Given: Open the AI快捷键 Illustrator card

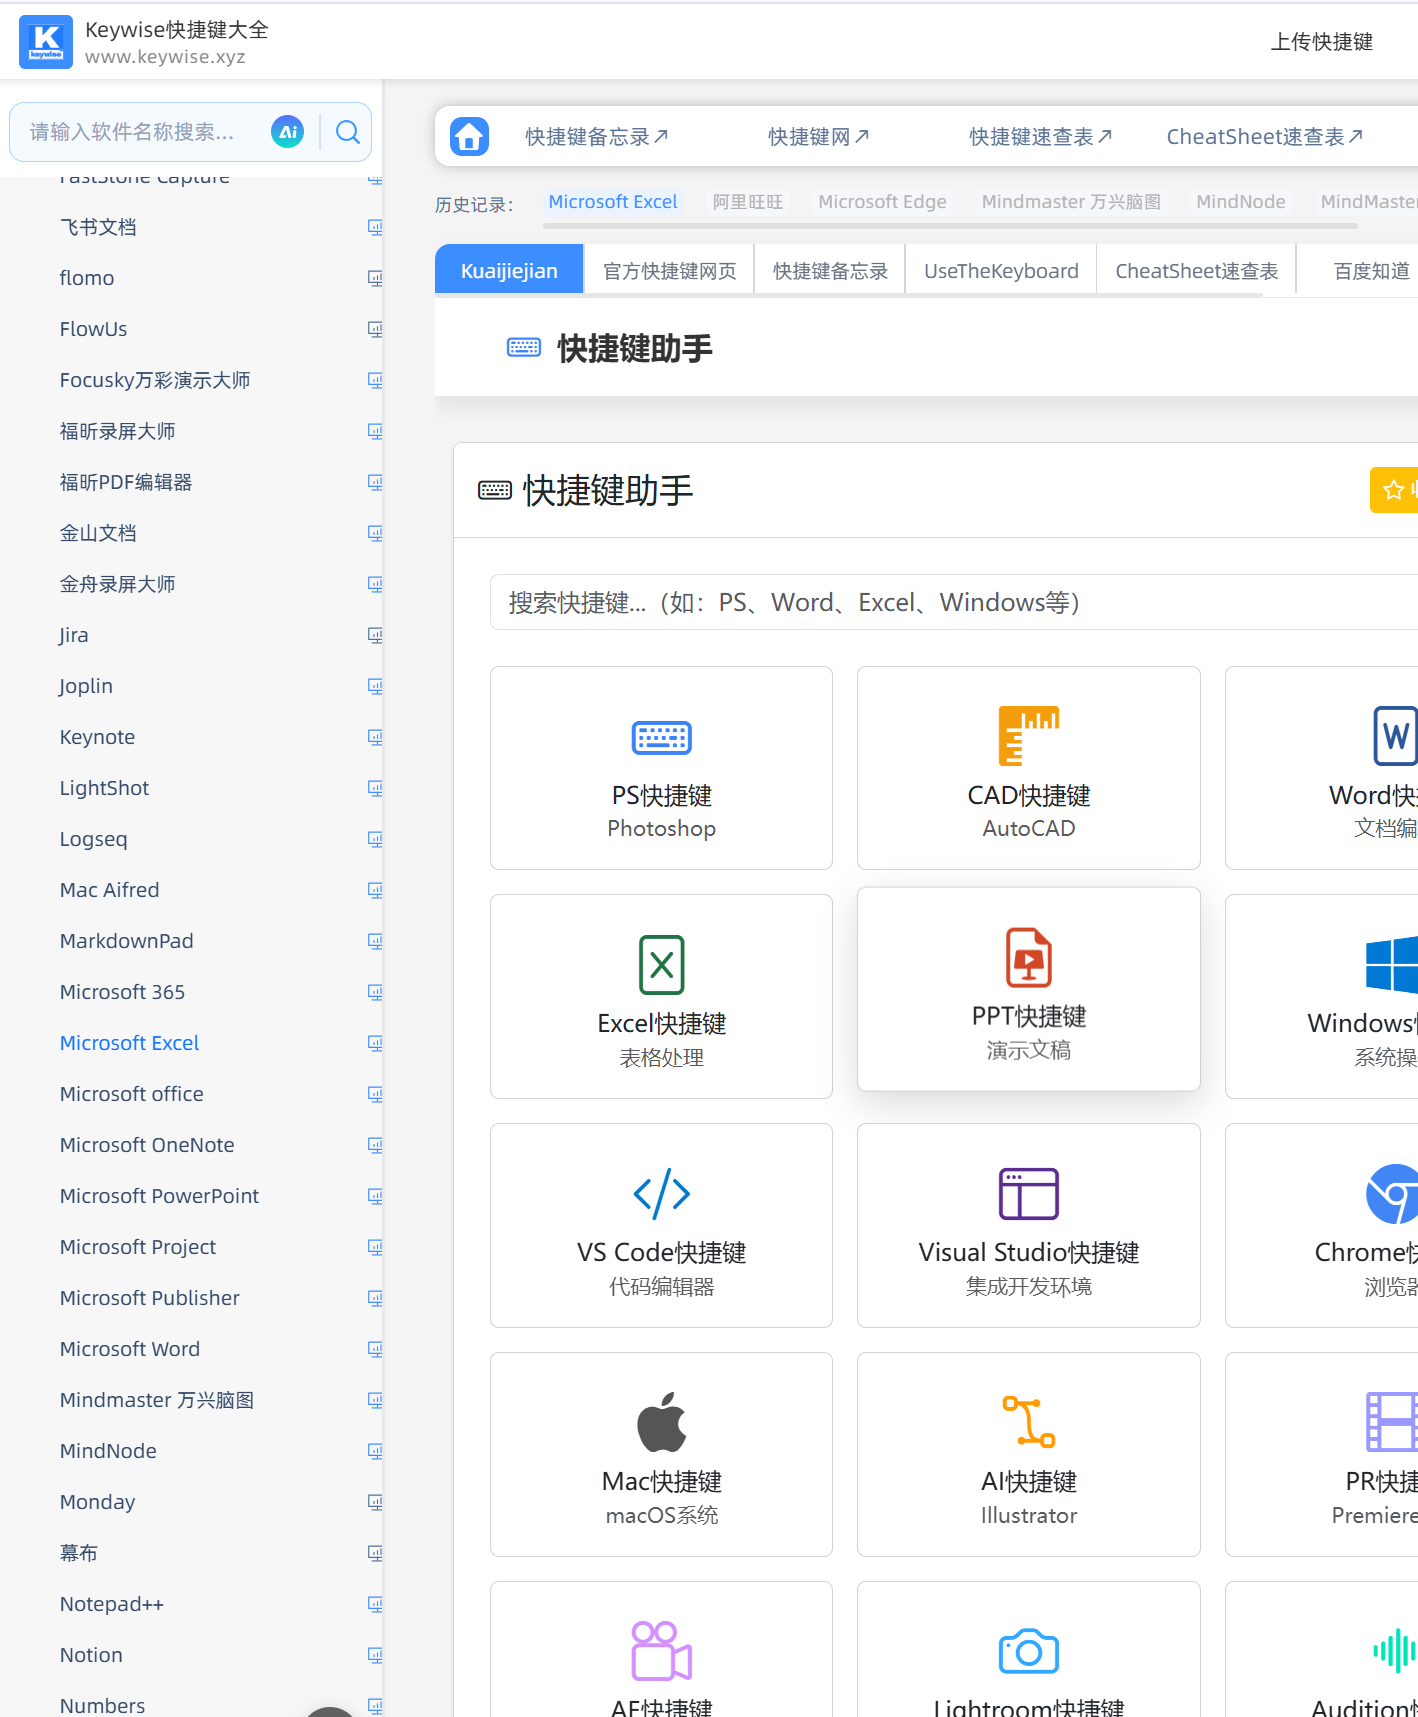Looking at the screenshot, I should click(1029, 1454).
